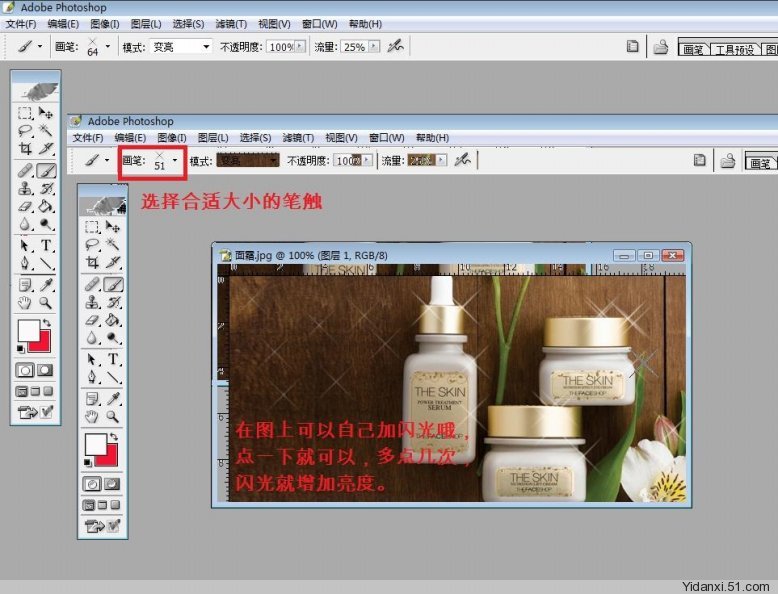Open File Browser button in brush-size-51 options bar
Viewport: 778px width, 594px height.
point(727,160)
